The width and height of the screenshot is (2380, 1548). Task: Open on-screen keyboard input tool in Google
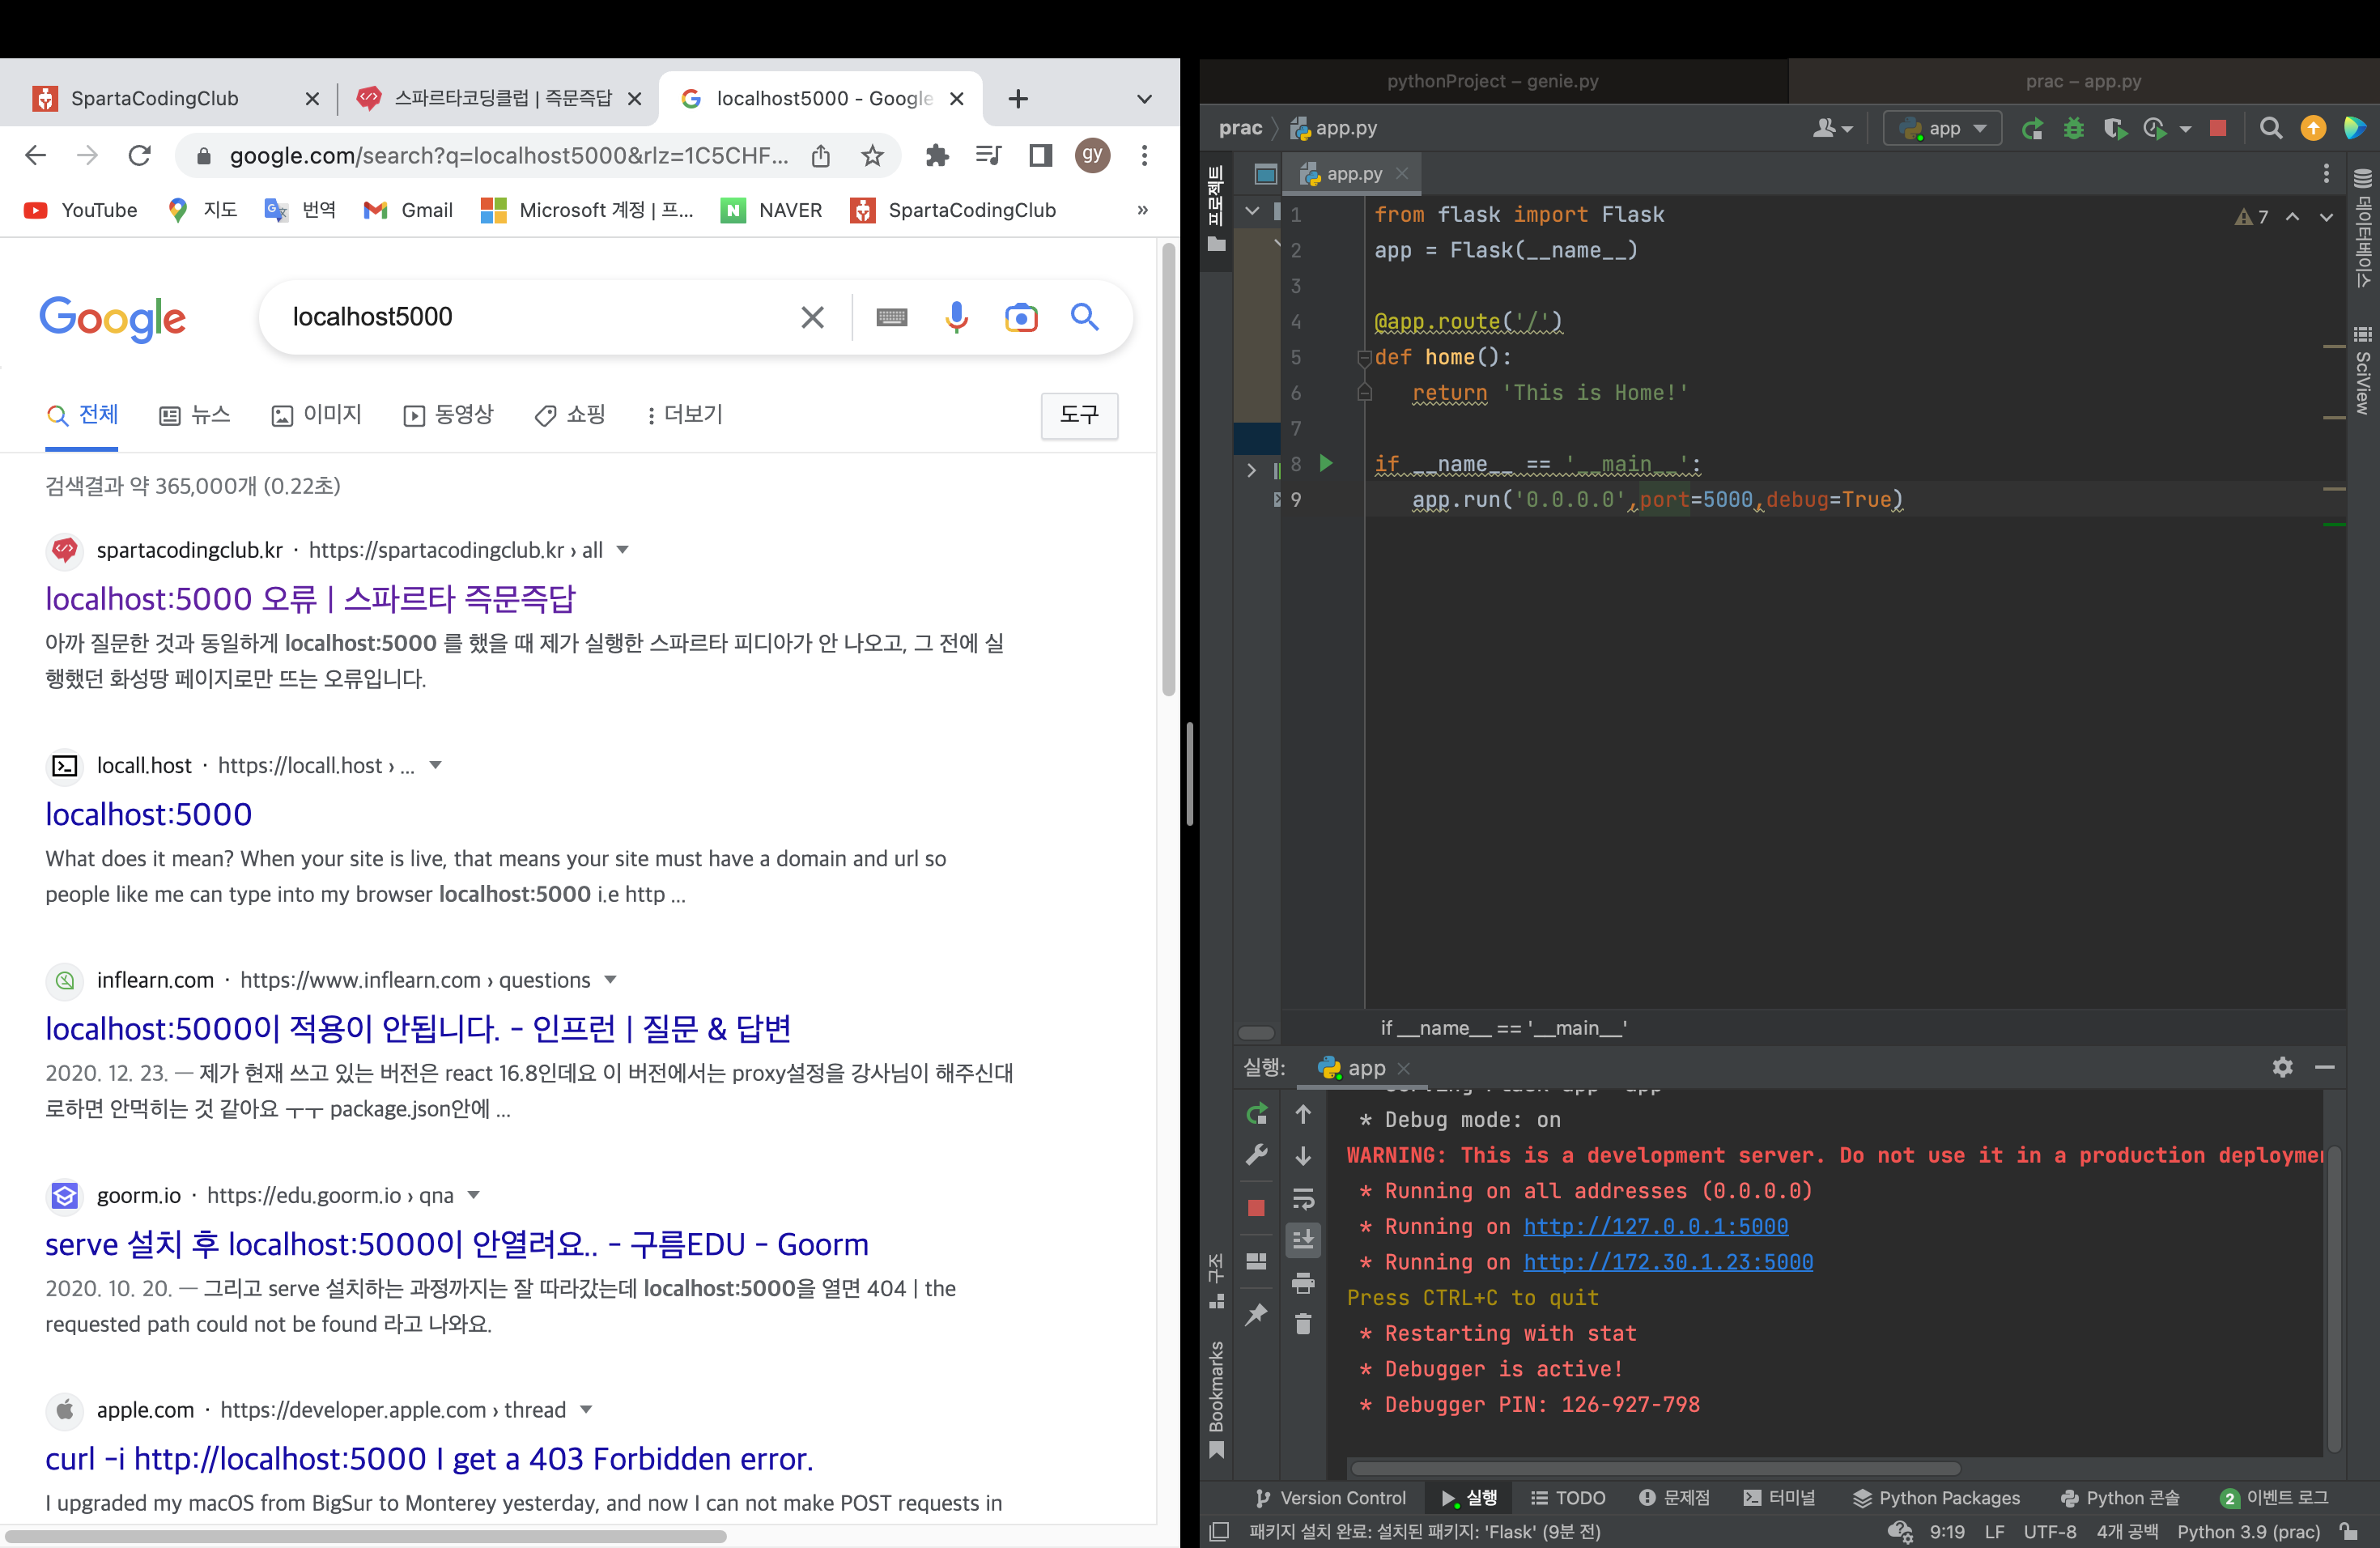[x=892, y=317]
